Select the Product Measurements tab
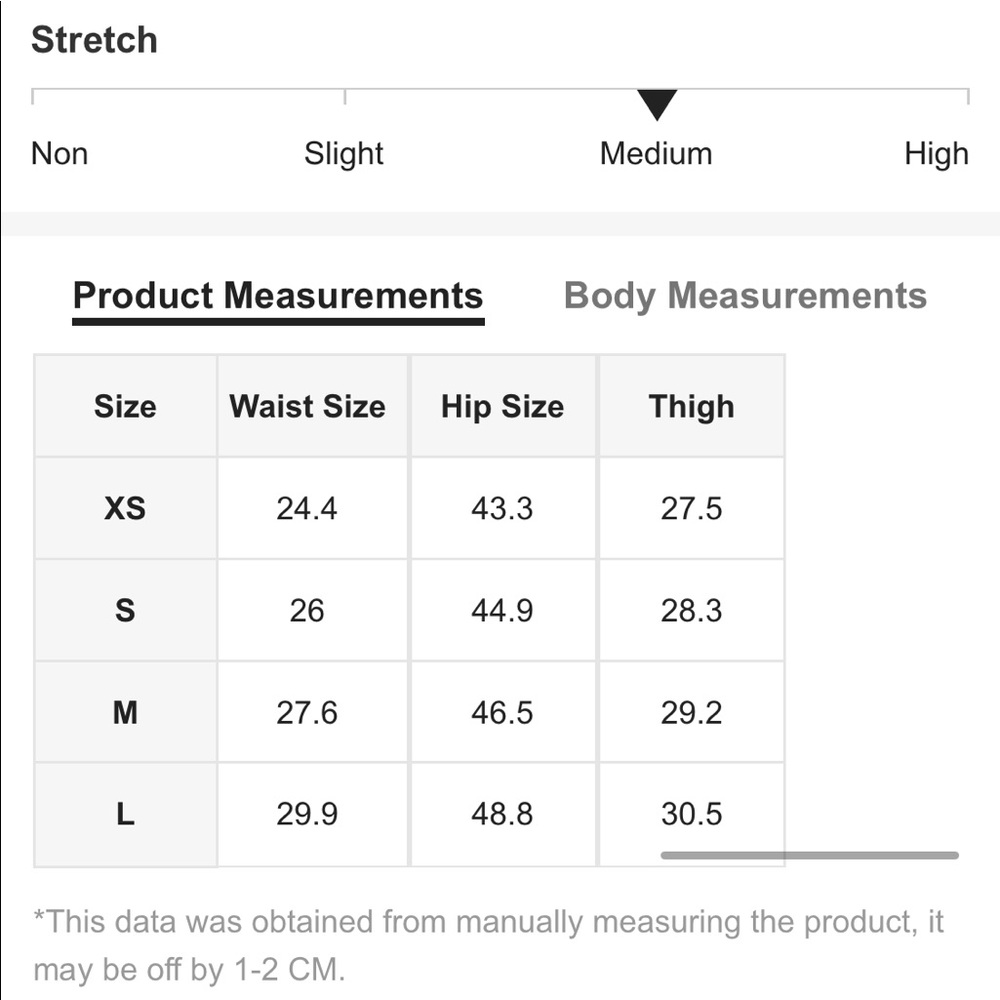 (x=278, y=296)
